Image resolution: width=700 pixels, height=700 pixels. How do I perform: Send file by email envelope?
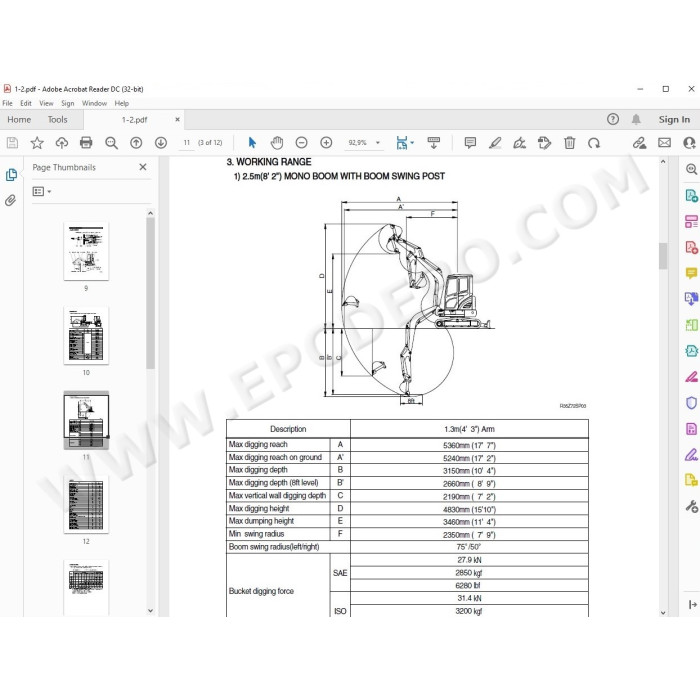pos(664,143)
